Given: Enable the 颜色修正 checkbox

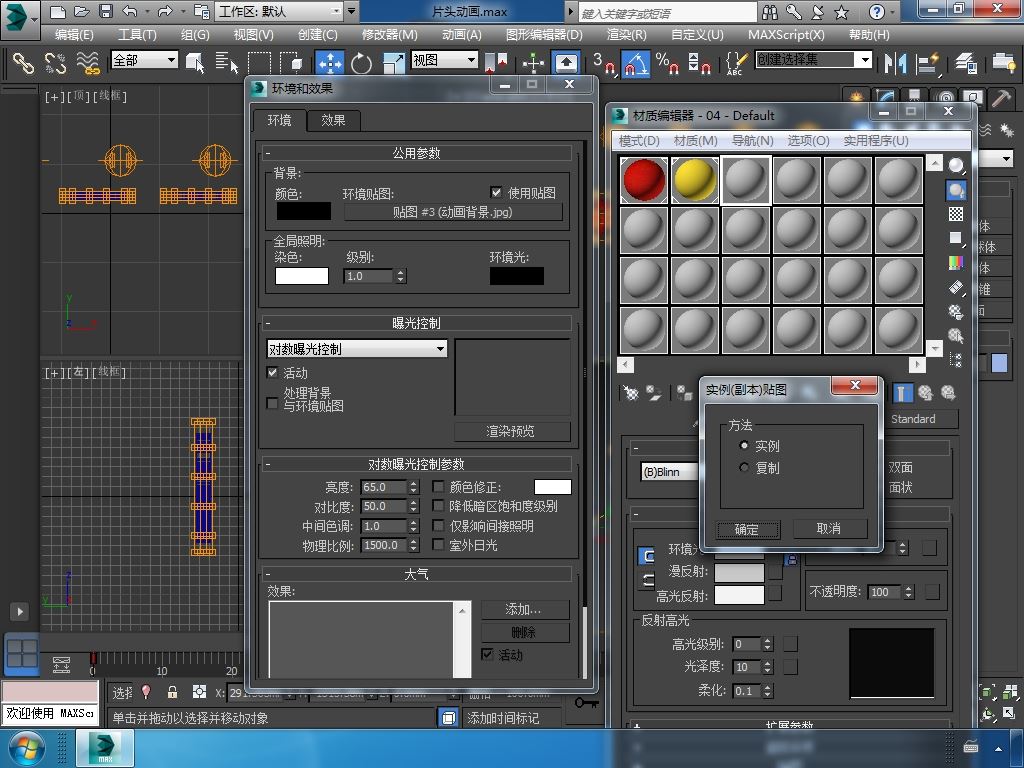Looking at the screenshot, I should pyautogui.click(x=438, y=487).
